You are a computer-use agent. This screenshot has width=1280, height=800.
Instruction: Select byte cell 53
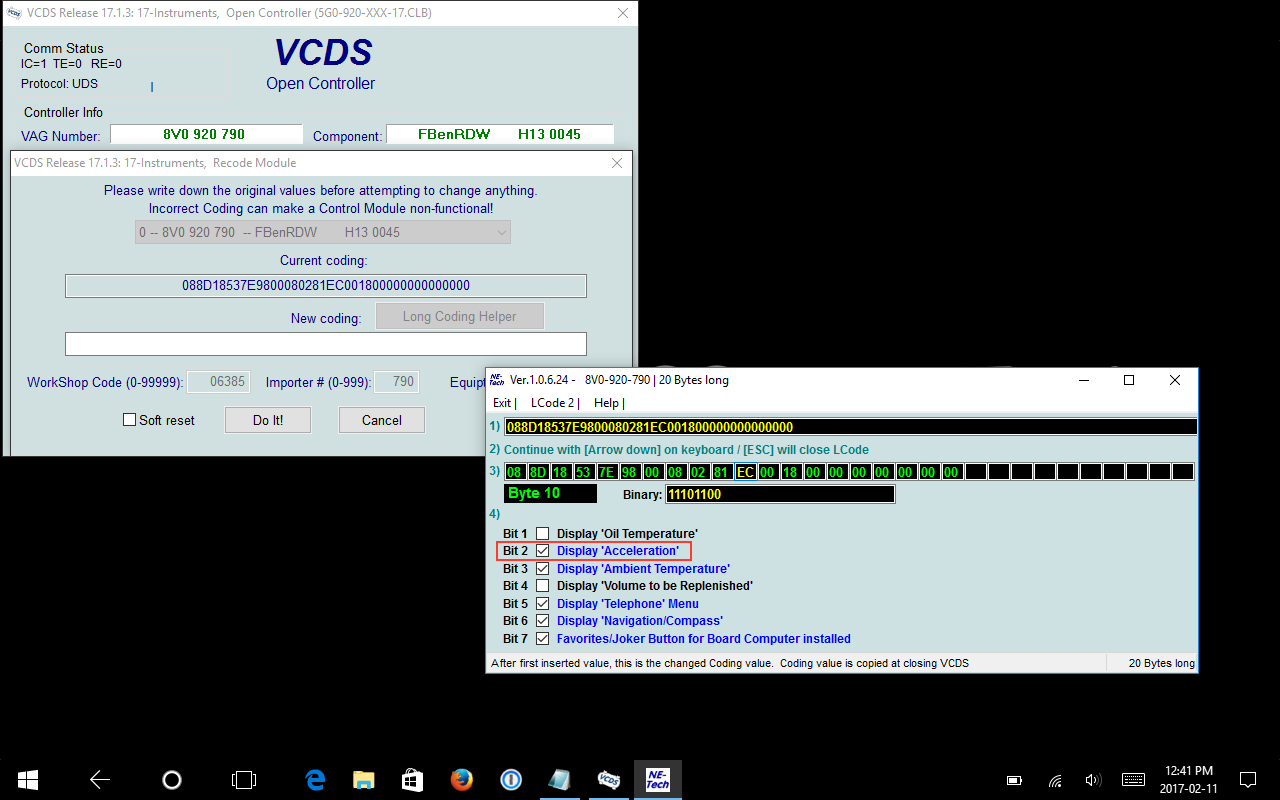584,472
